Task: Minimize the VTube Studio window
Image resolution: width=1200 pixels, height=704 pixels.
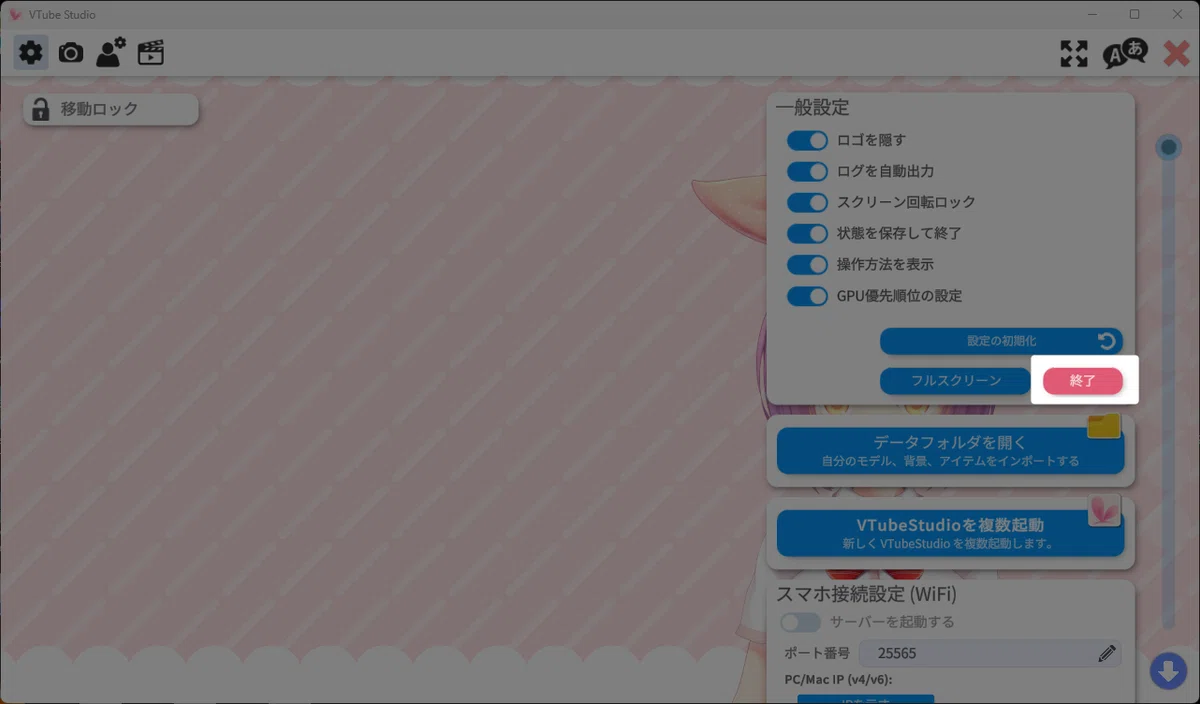Action: point(1092,14)
